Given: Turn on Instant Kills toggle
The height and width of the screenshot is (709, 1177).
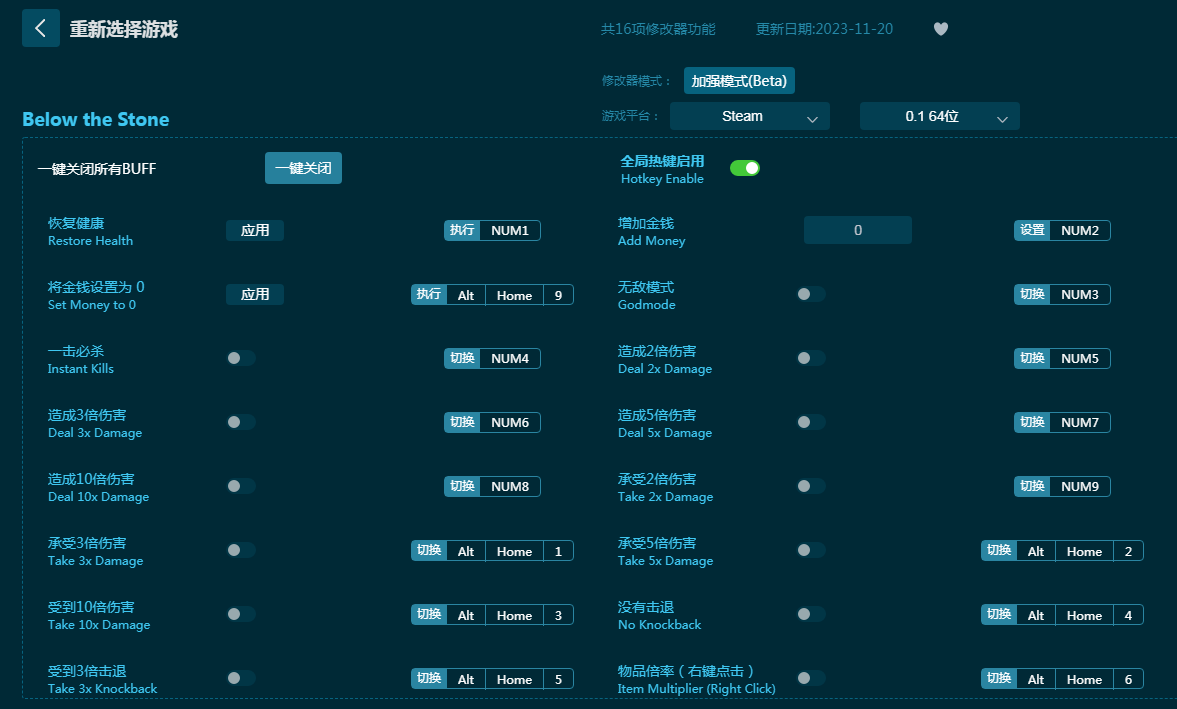Looking at the screenshot, I should click(241, 358).
